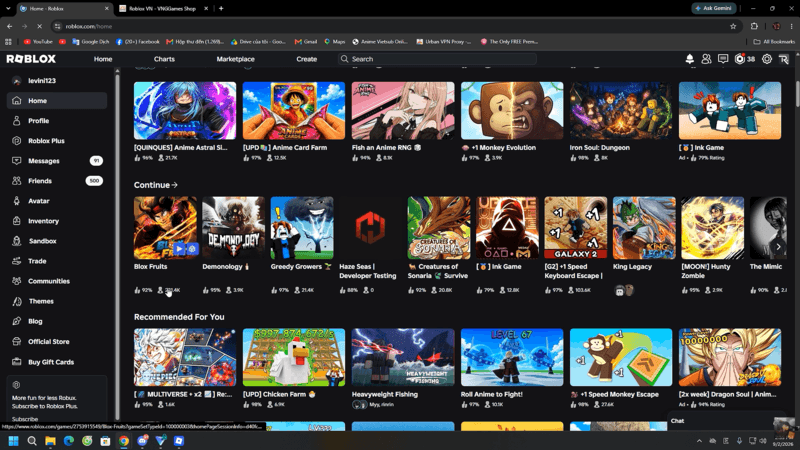Open Windows Start menu
Screen dimensions: 800x450
click(x=14, y=441)
